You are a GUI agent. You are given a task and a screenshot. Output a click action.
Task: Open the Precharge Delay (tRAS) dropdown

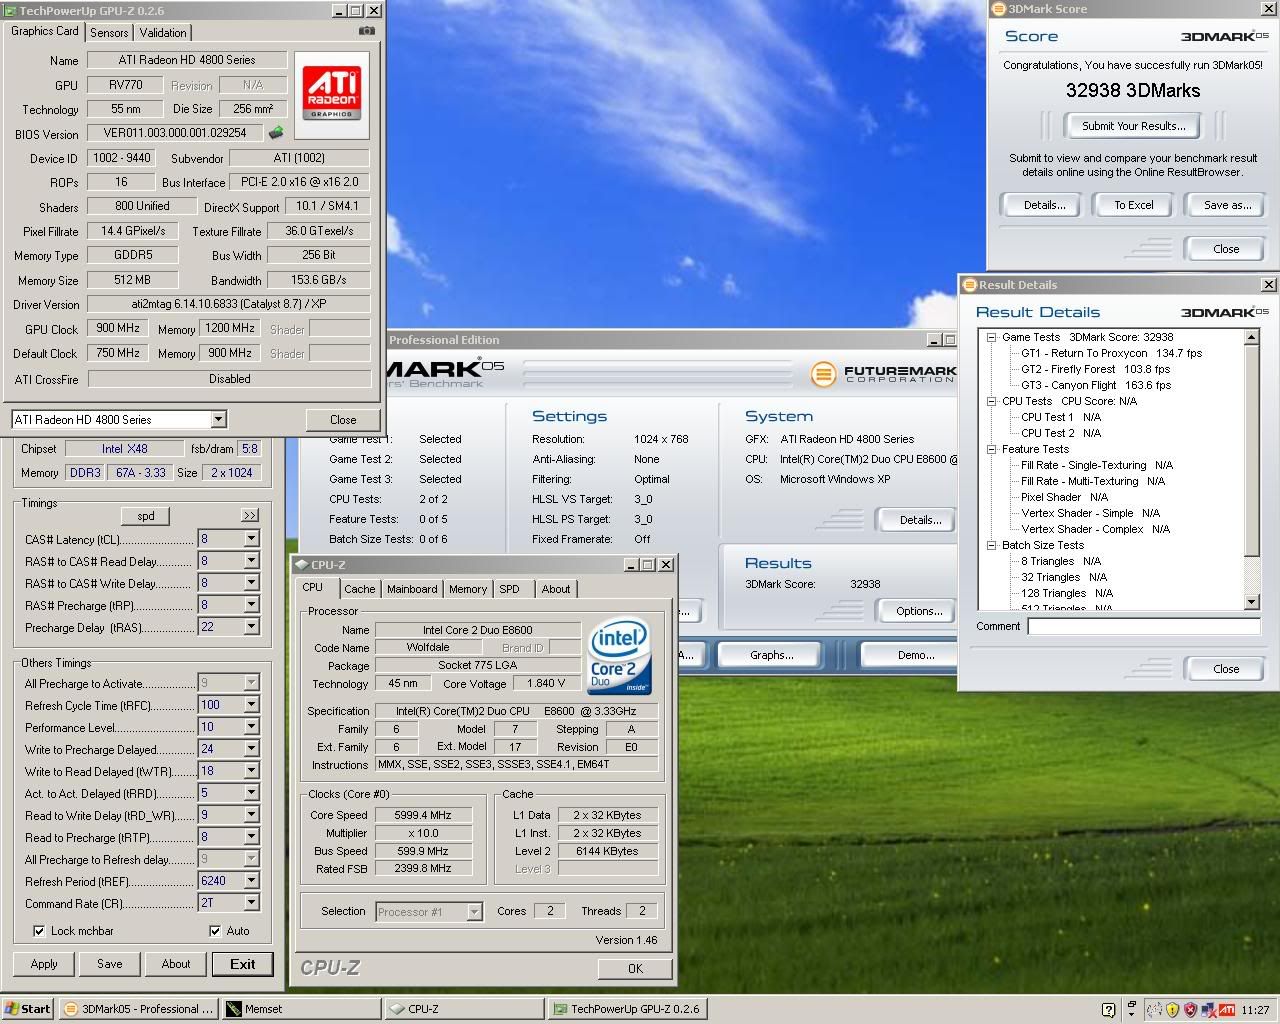251,627
